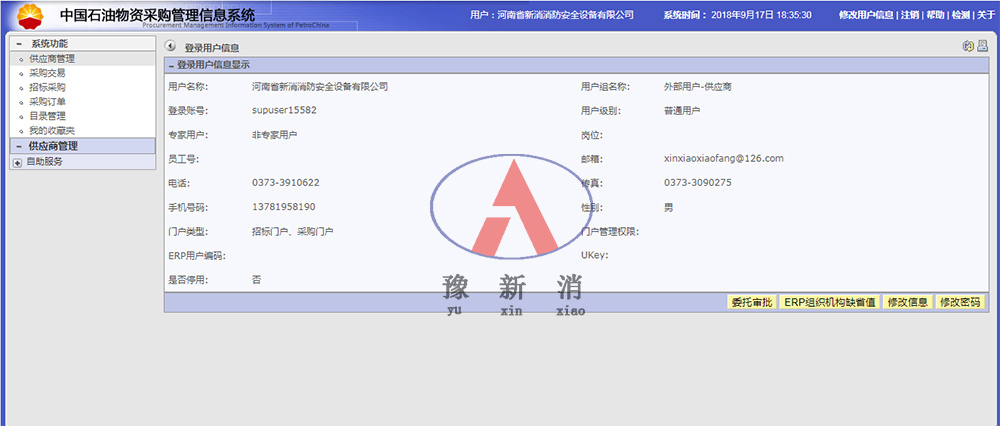Click the 修改密码 button
This screenshot has height=426, width=1000.
click(x=960, y=302)
